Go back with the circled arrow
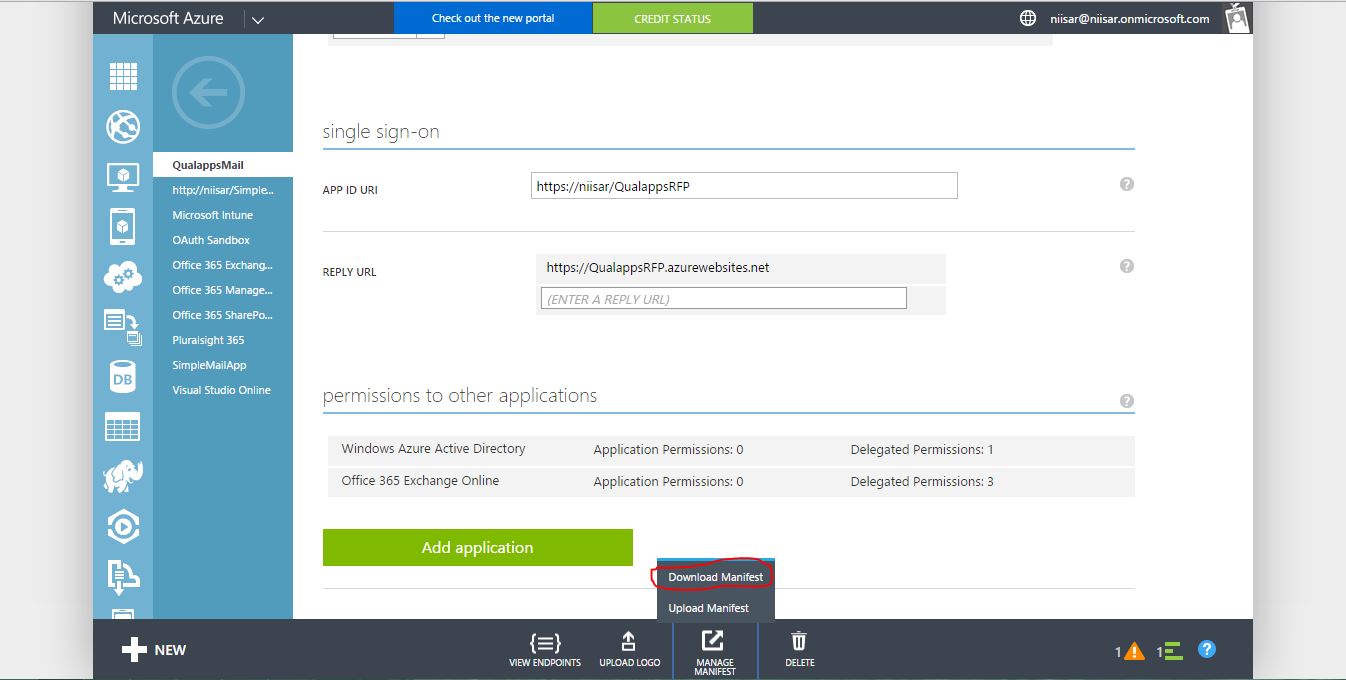The width and height of the screenshot is (1346, 680). pyautogui.click(x=208, y=92)
